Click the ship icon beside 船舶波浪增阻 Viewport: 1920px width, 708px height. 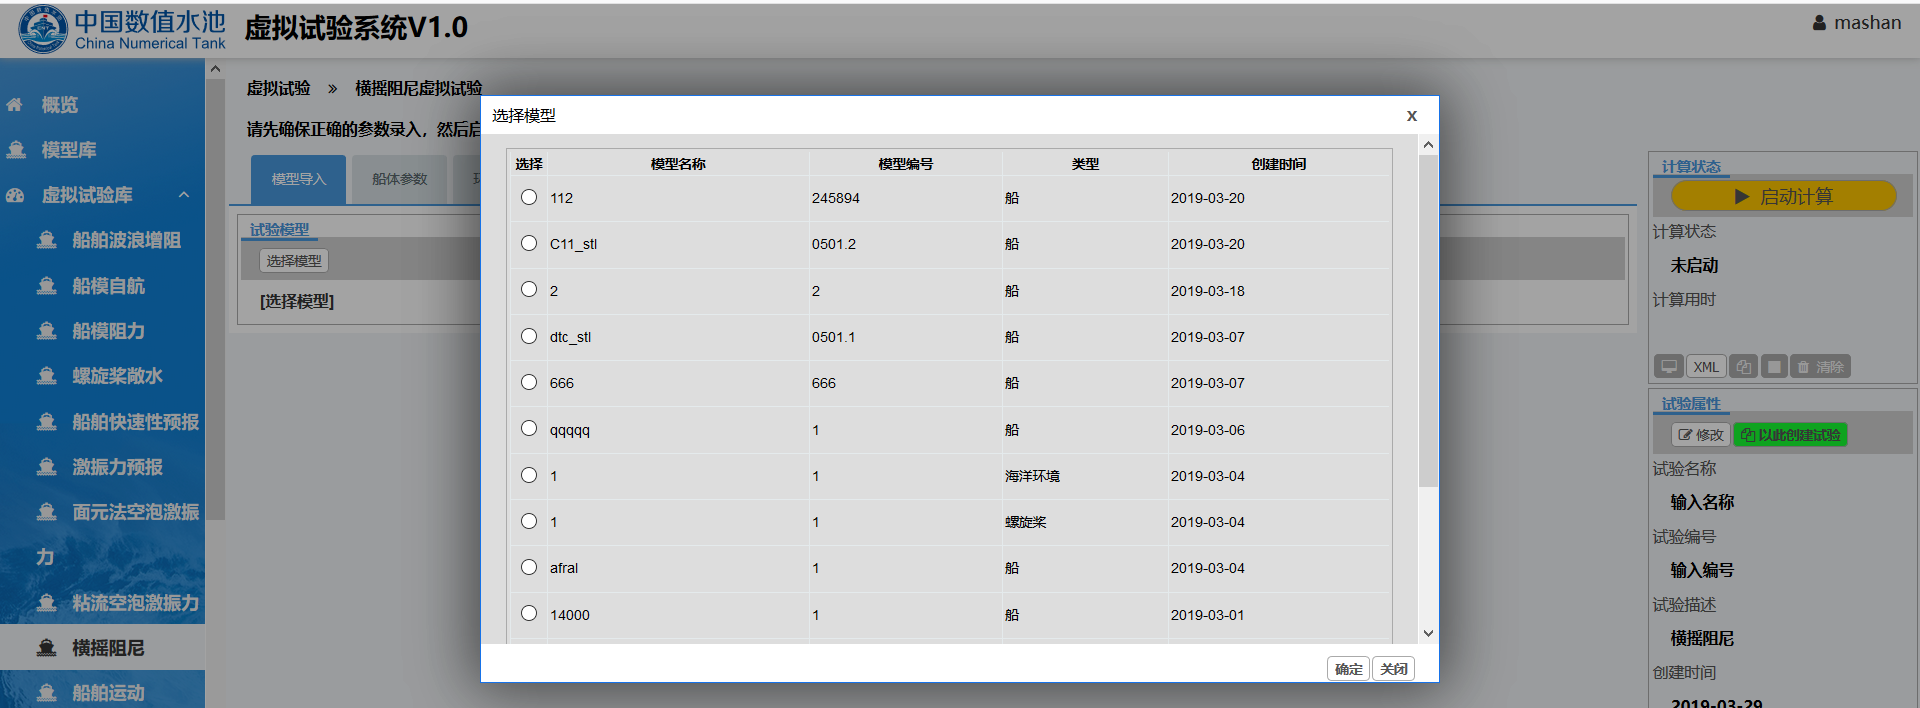[x=46, y=240]
